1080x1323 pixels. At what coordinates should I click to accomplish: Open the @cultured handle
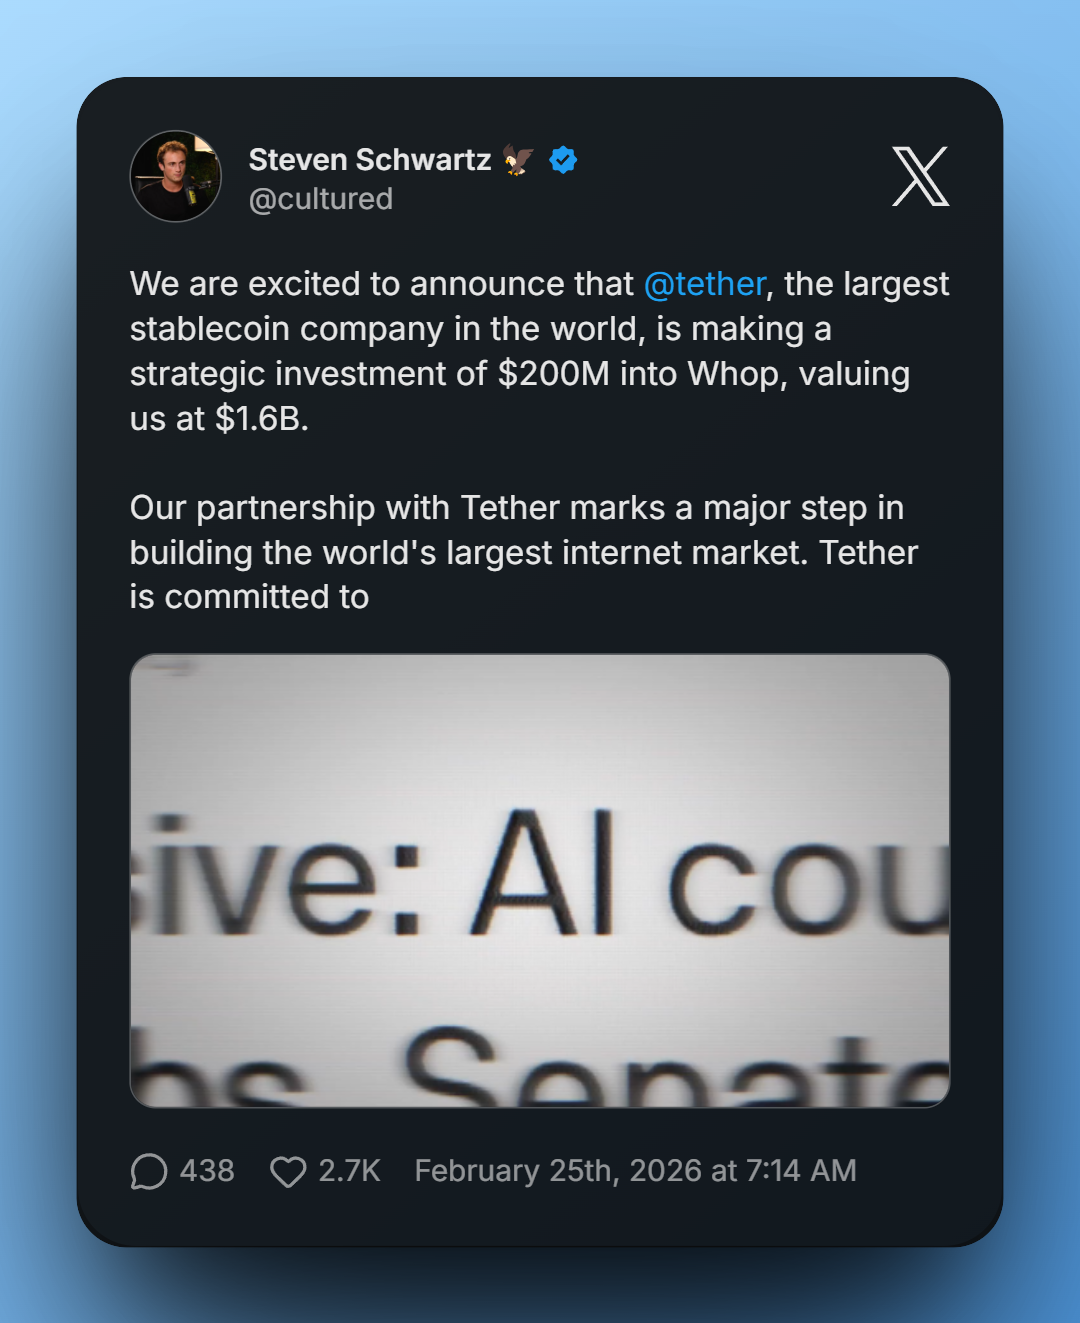coord(321,199)
